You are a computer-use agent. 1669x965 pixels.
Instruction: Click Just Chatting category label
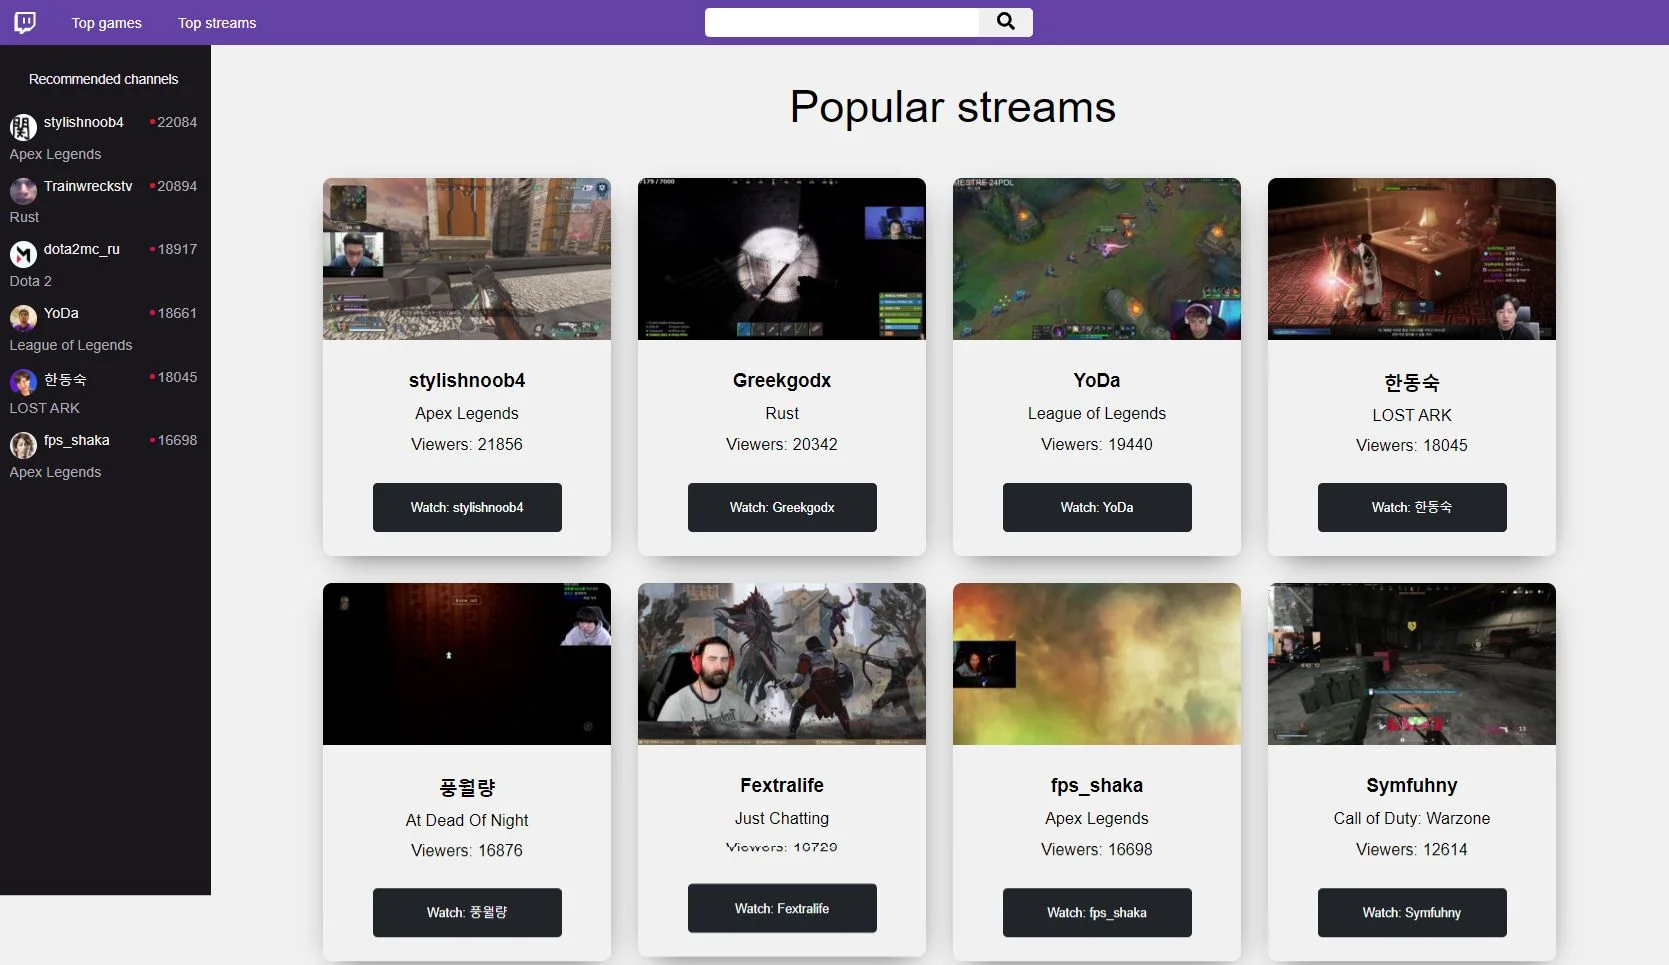[782, 818]
